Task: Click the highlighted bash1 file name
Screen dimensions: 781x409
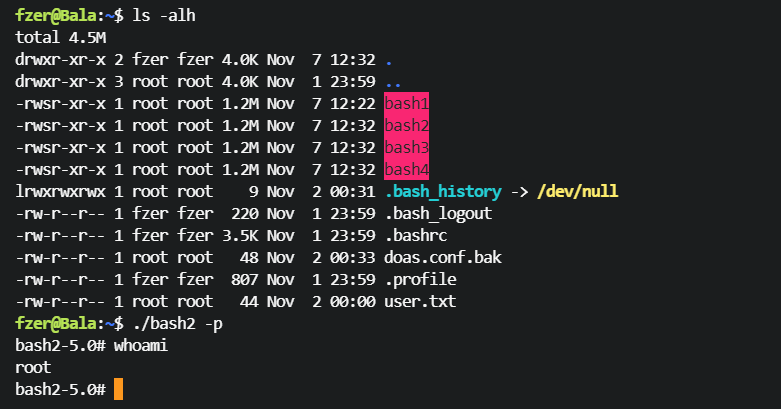Action: pos(406,103)
